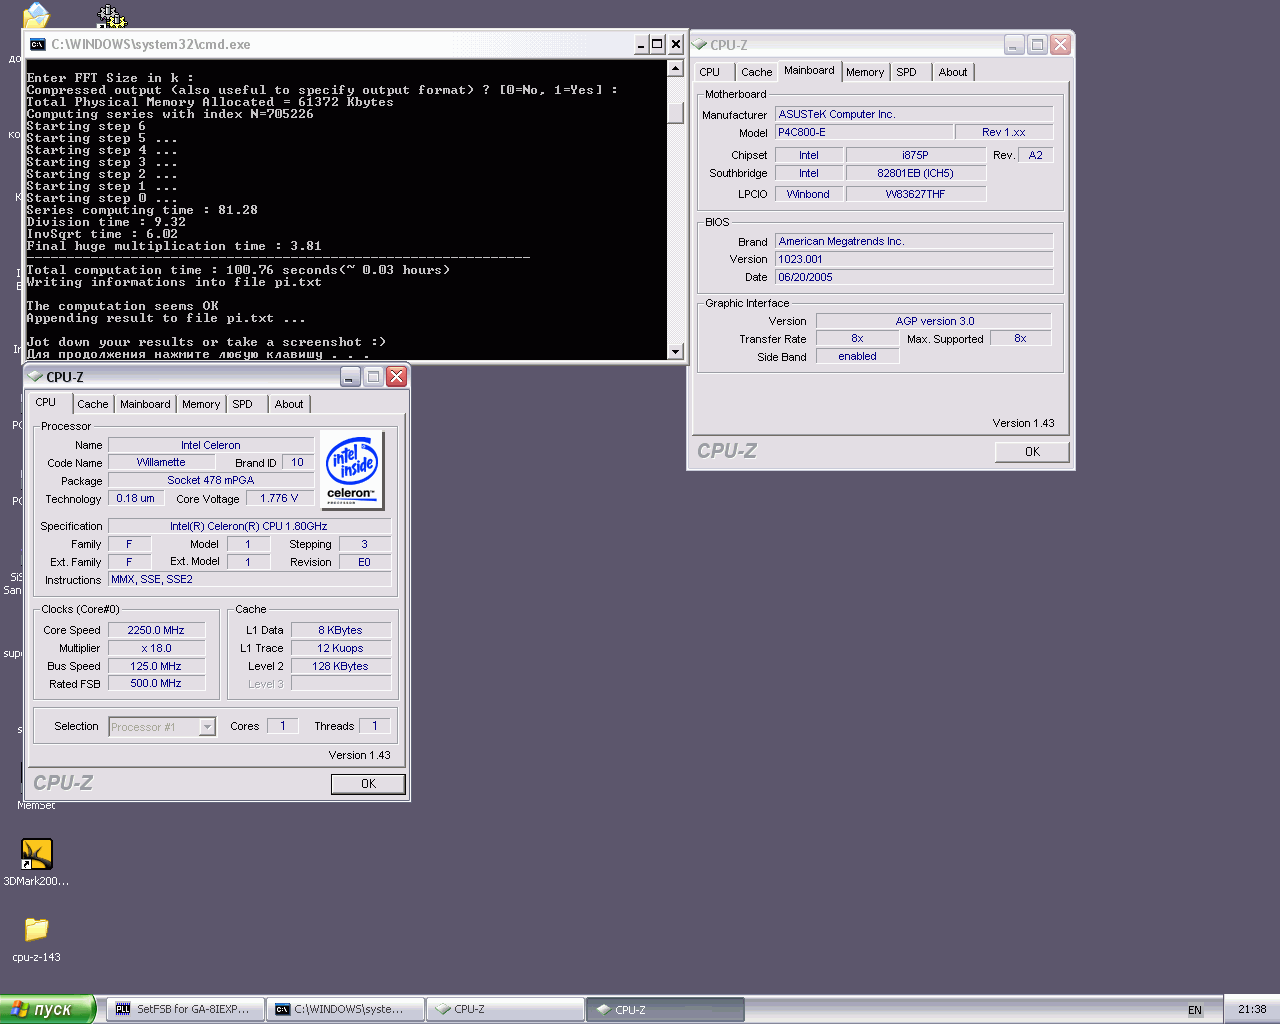This screenshot has width=1280, height=1024.
Task: Click the Core Speed value 2250.0 MHz
Action: (156, 630)
